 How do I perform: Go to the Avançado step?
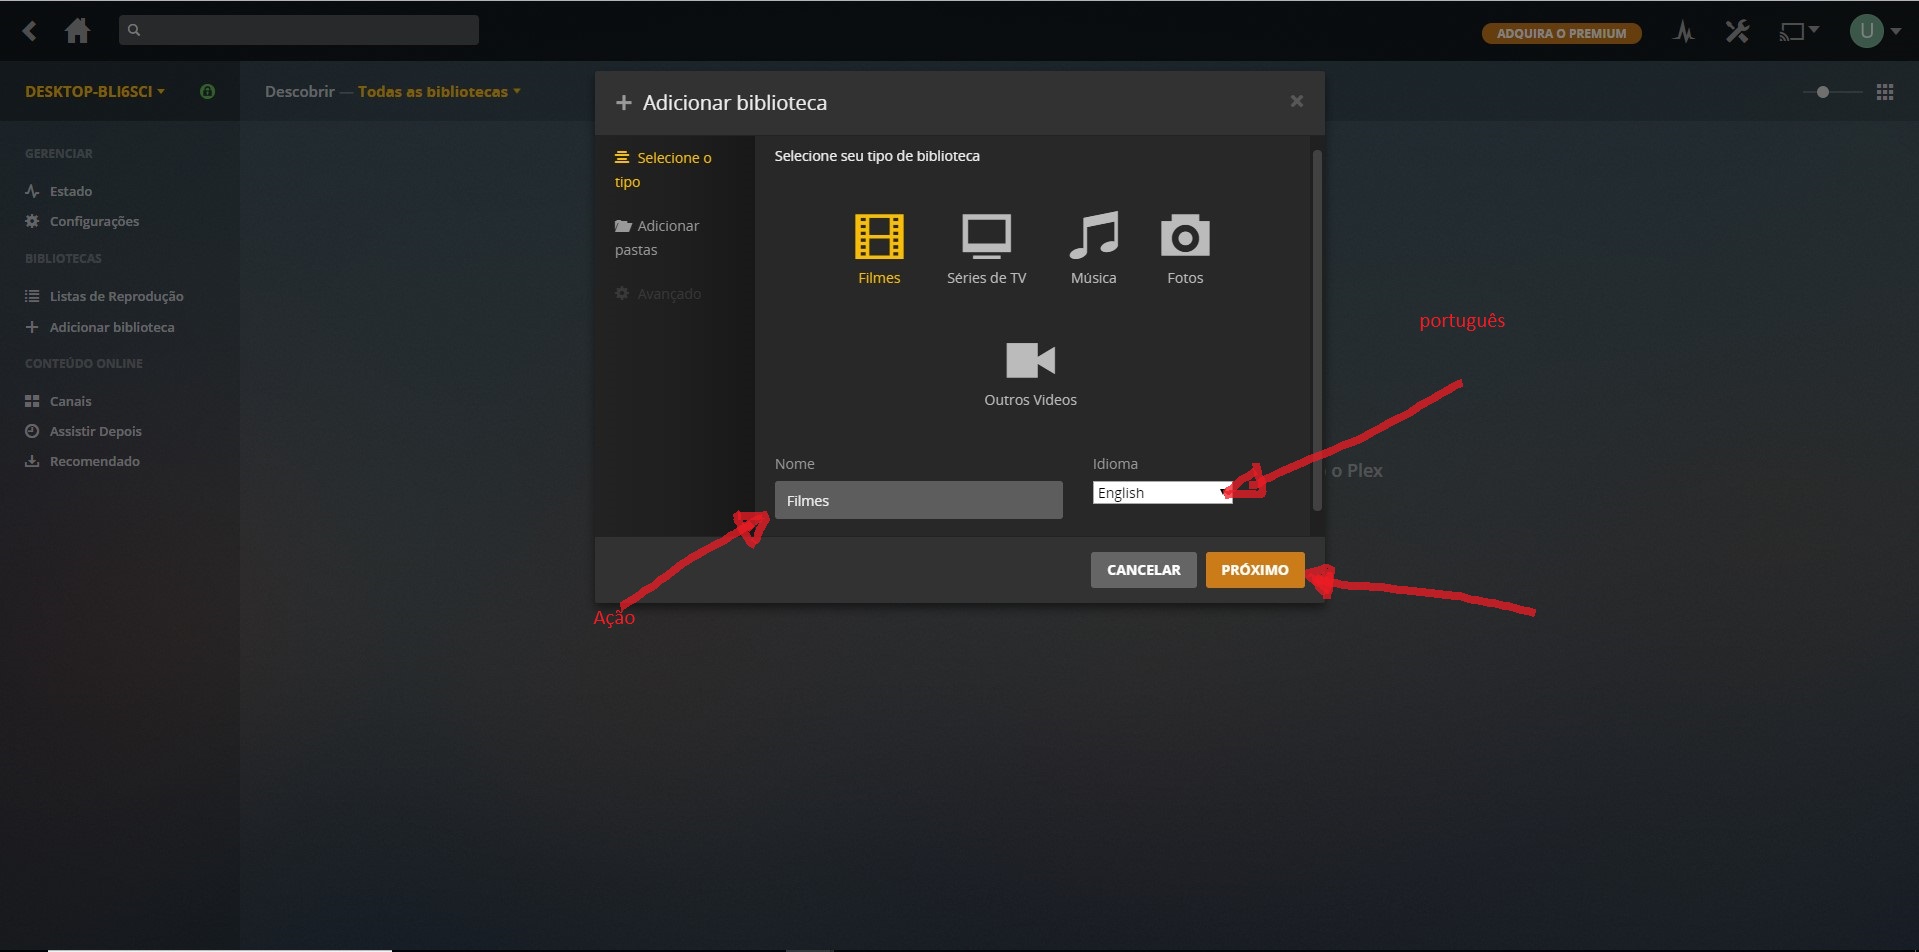658,294
